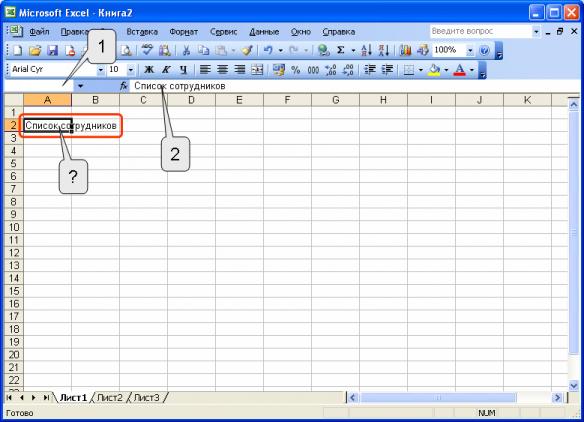The height and width of the screenshot is (422, 584).
Task: Toggle Italic (К) formatting
Action: tap(166, 70)
